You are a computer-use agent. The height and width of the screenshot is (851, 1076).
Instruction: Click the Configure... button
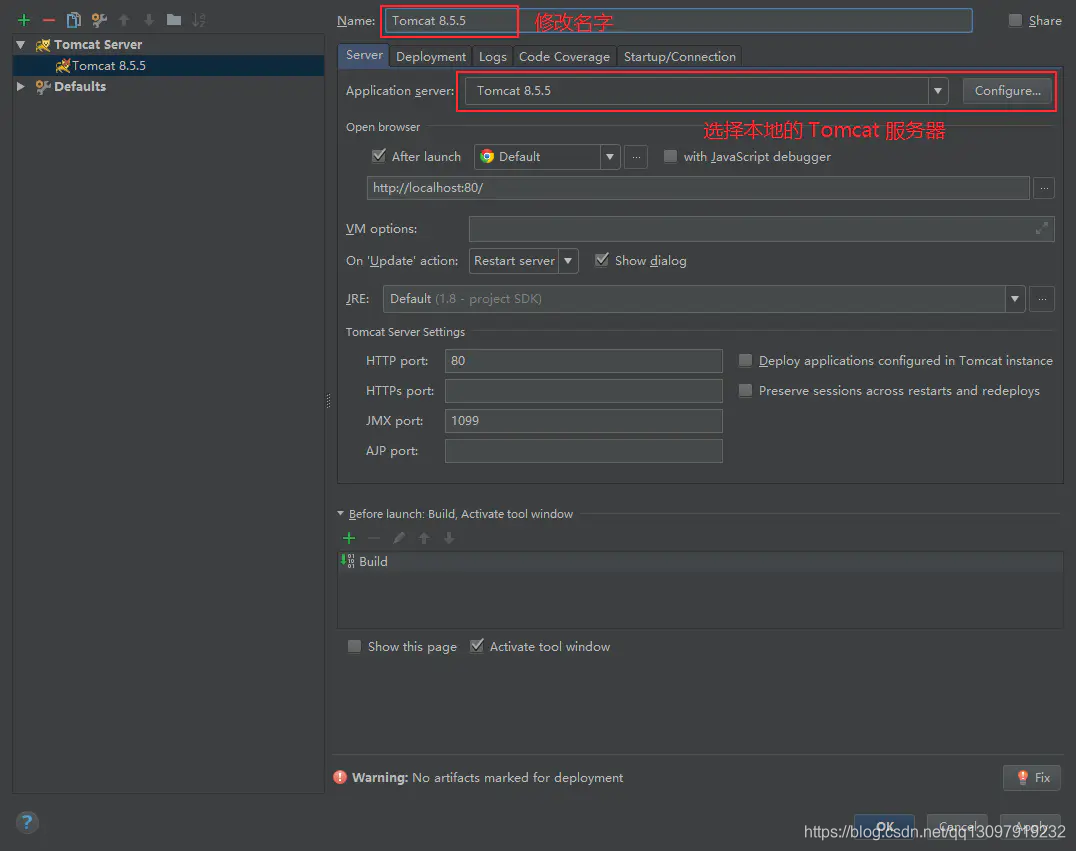click(x=1007, y=91)
